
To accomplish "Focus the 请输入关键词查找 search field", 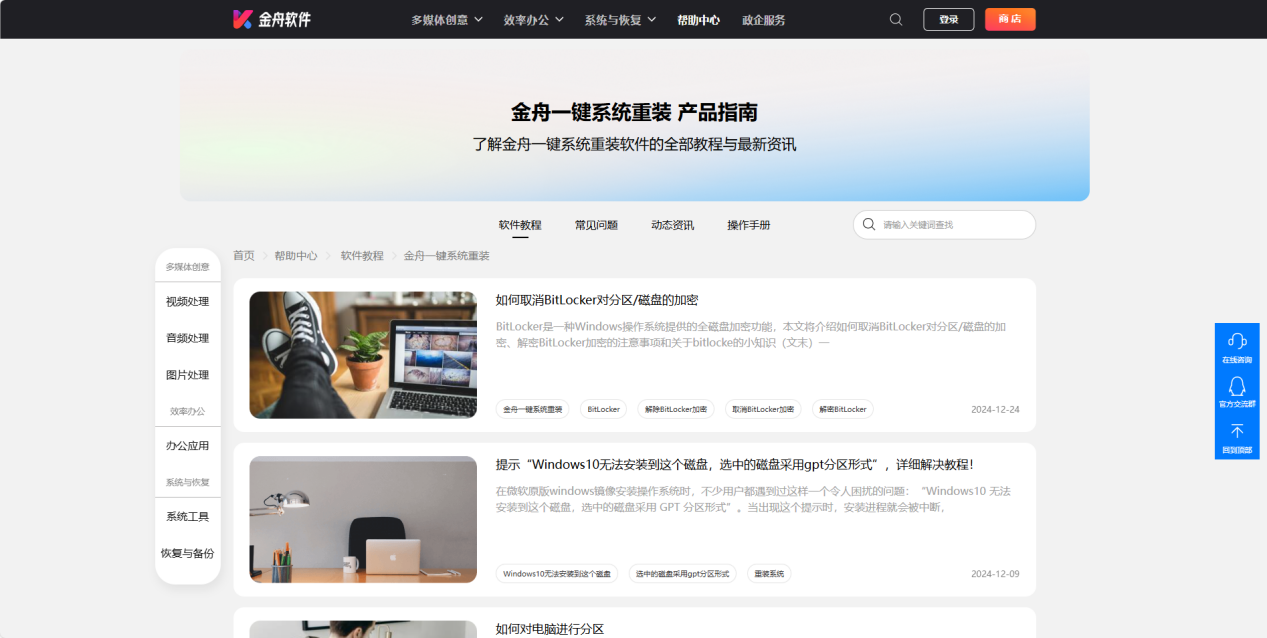I will point(944,225).
